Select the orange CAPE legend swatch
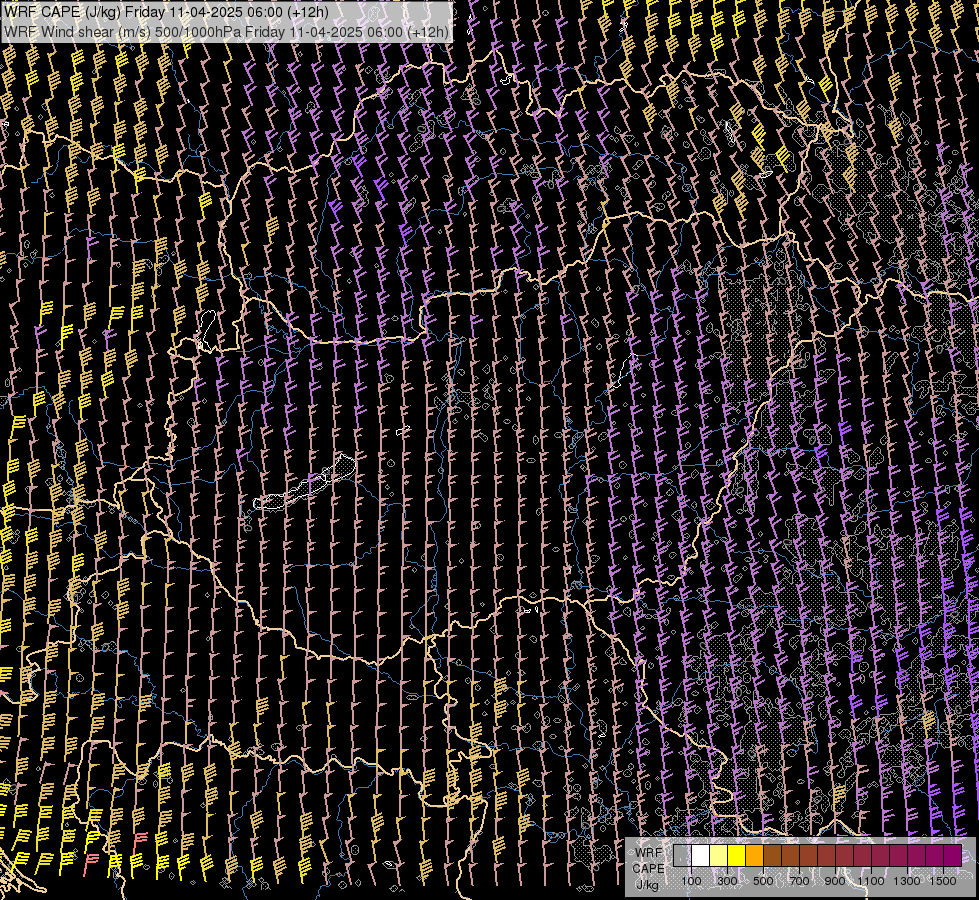Viewport: 979px width, 900px height. (755, 855)
